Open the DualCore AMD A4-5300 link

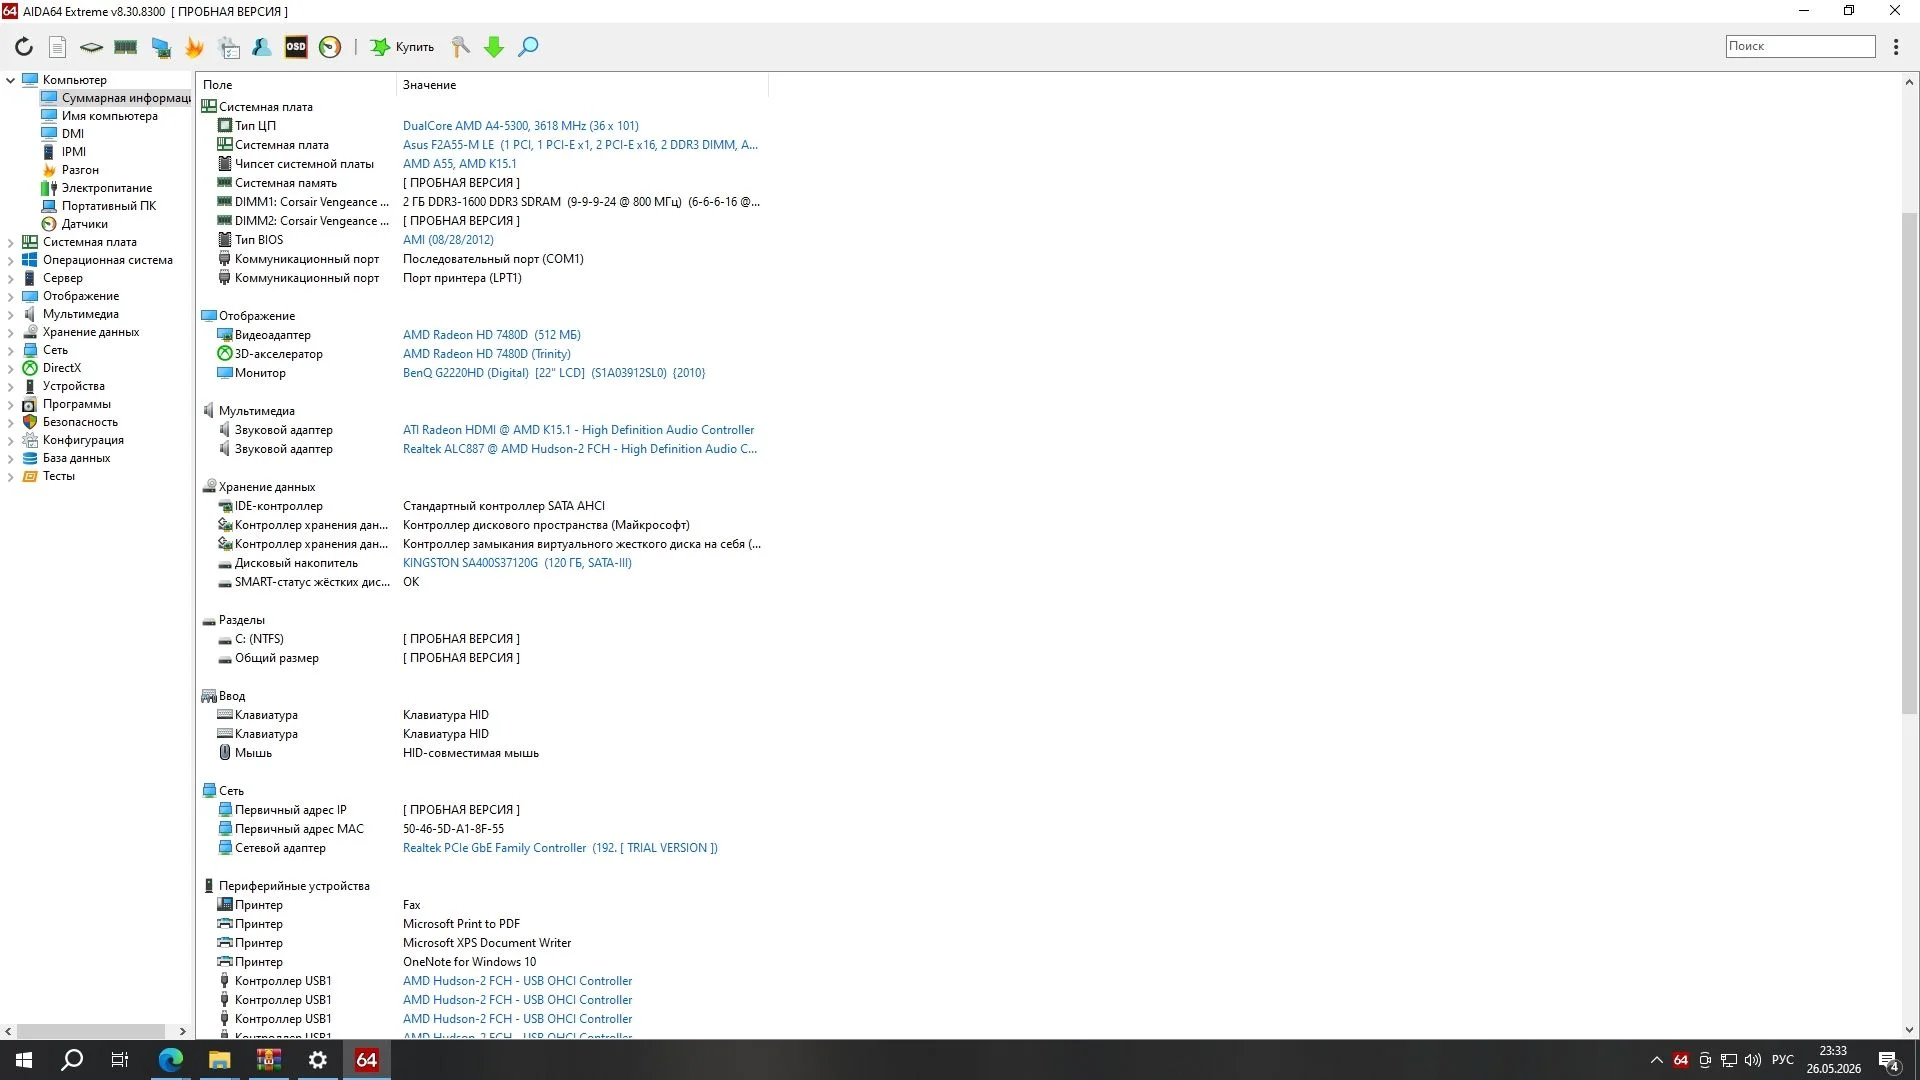tap(520, 126)
